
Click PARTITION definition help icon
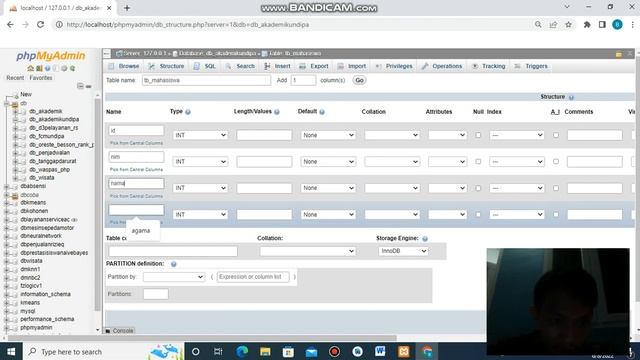tap(173, 264)
